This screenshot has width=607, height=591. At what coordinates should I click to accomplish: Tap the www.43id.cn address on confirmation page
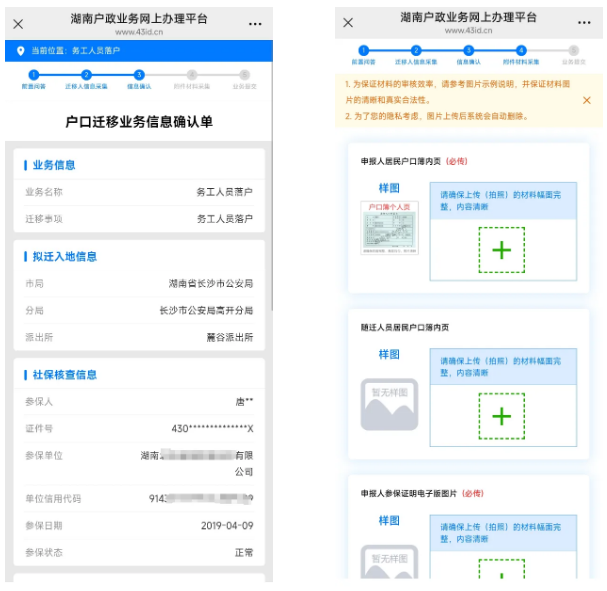point(136,32)
